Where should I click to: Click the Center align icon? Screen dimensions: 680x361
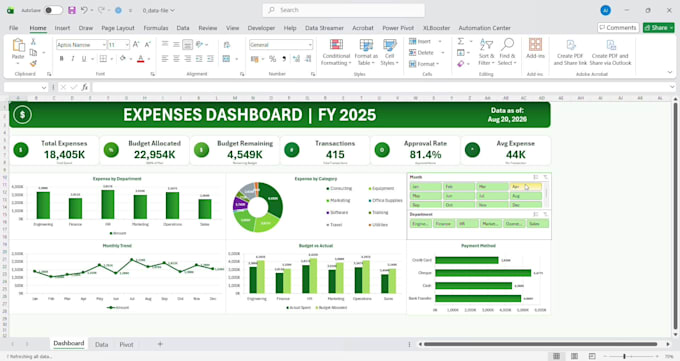176,59
